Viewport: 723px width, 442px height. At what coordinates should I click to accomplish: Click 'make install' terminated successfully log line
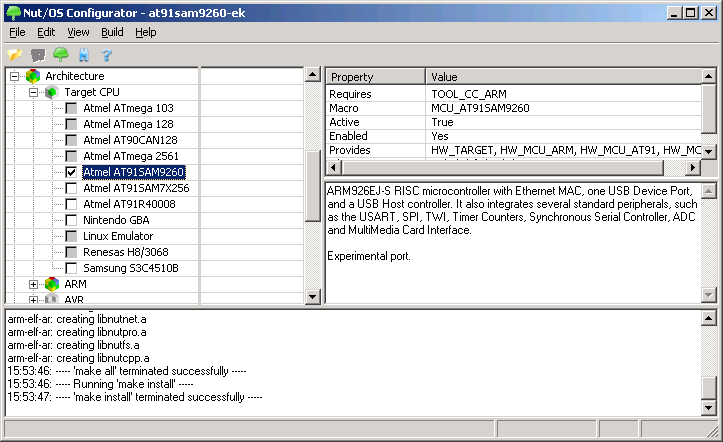[x=135, y=397]
